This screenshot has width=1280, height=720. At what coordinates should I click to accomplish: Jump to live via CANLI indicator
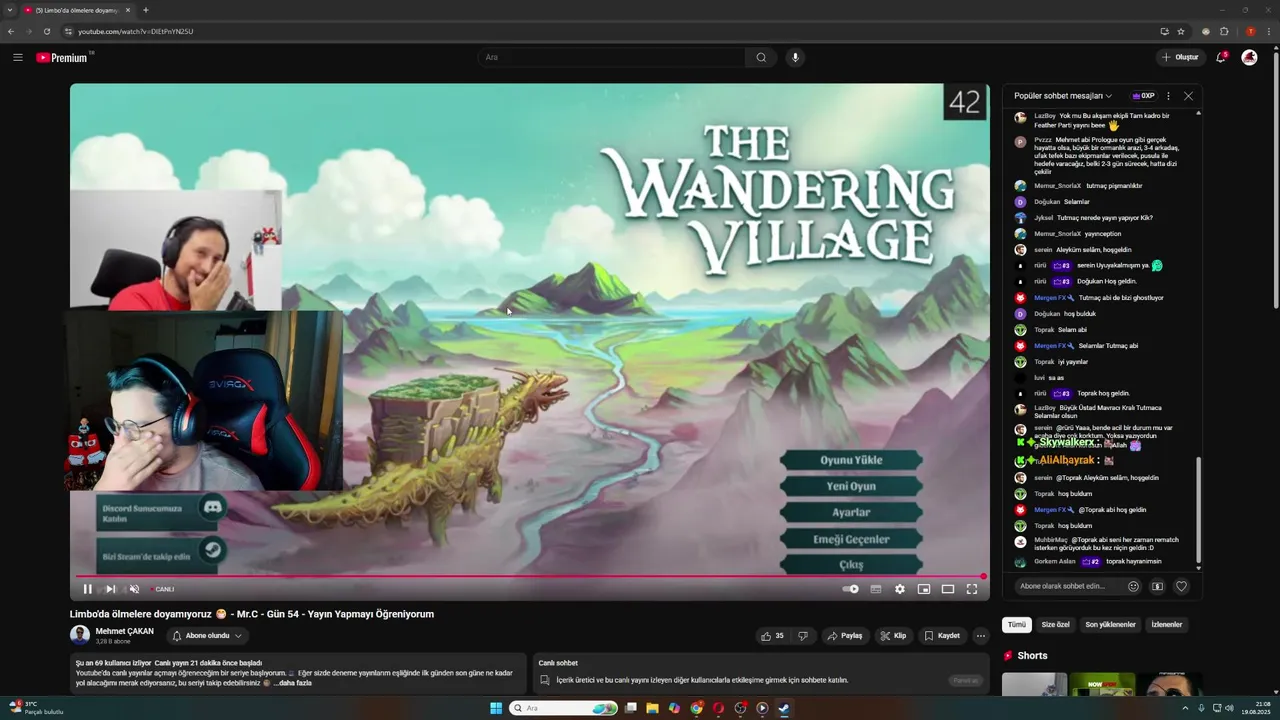[162, 589]
